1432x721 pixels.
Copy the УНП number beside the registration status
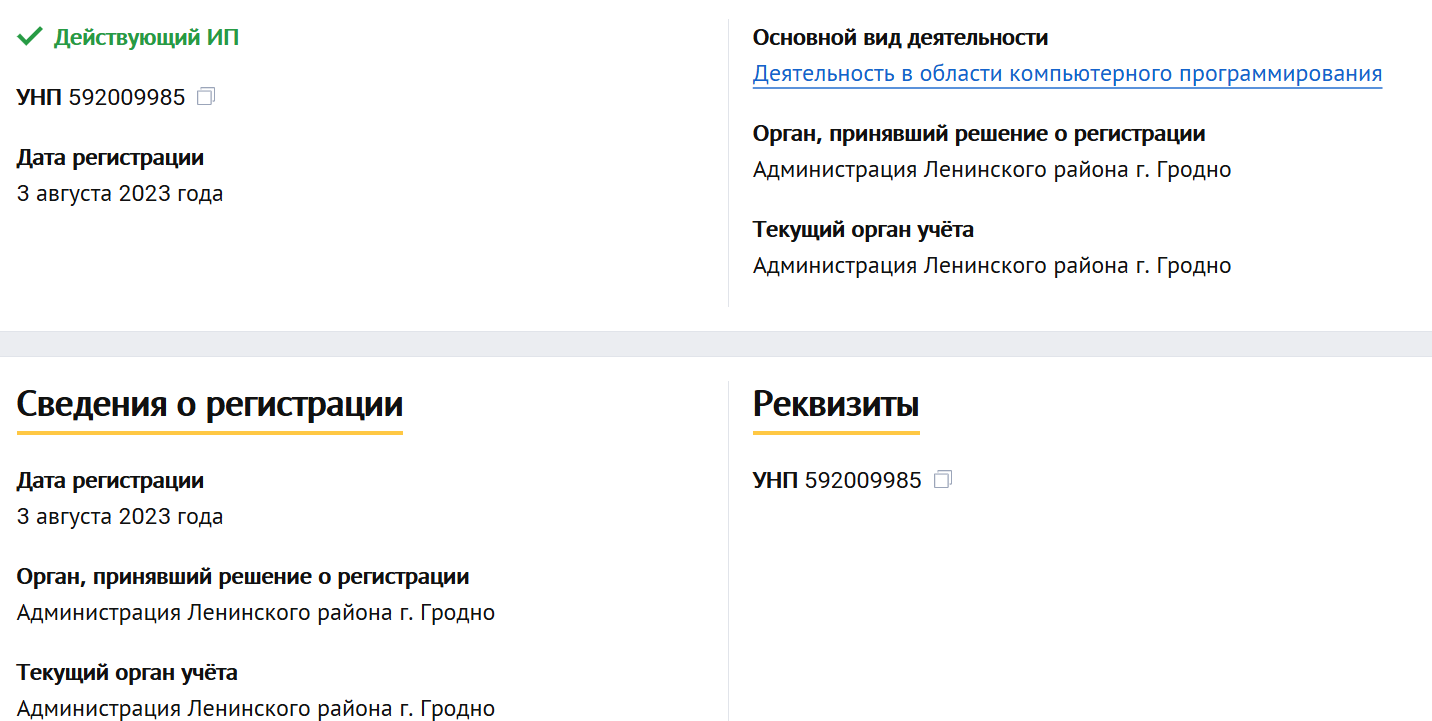[206, 97]
